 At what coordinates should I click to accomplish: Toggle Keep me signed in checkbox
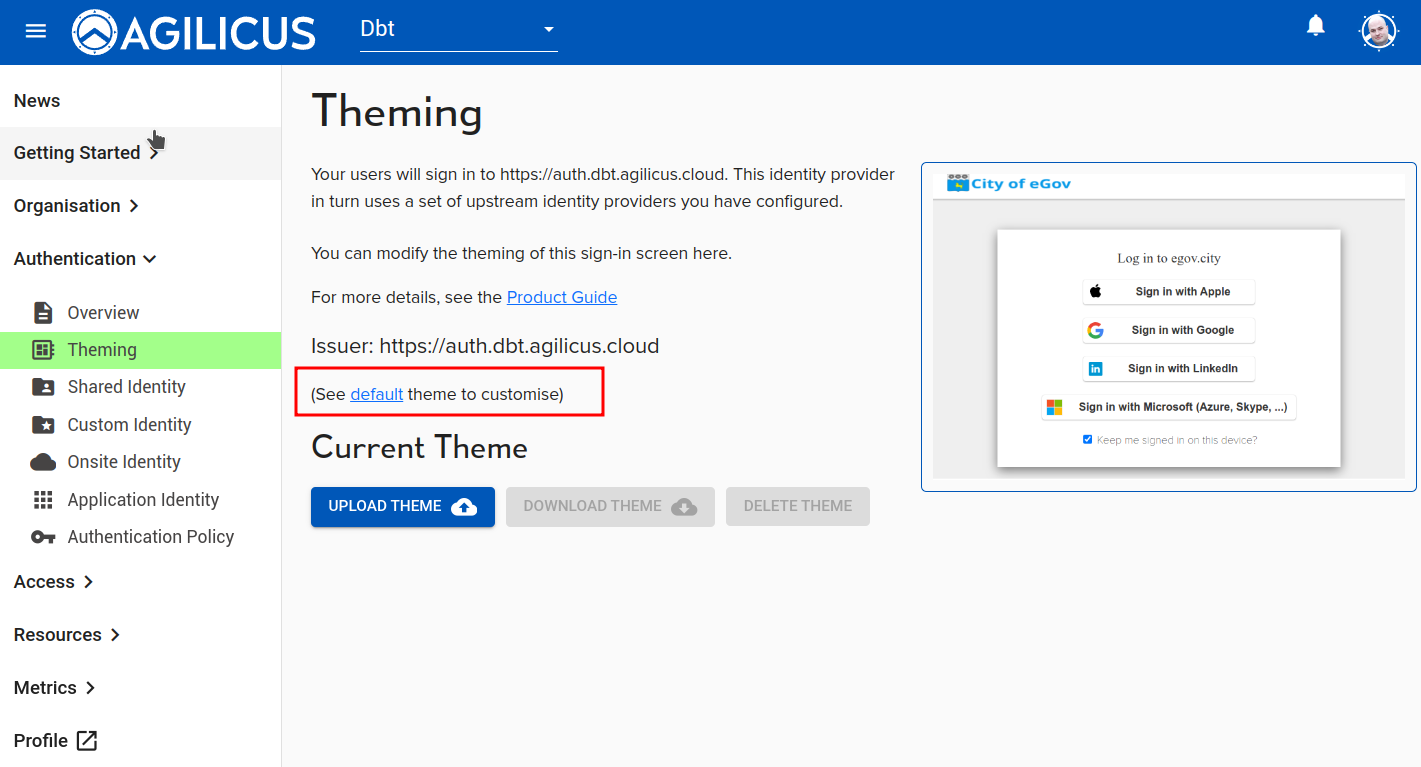(1088, 440)
